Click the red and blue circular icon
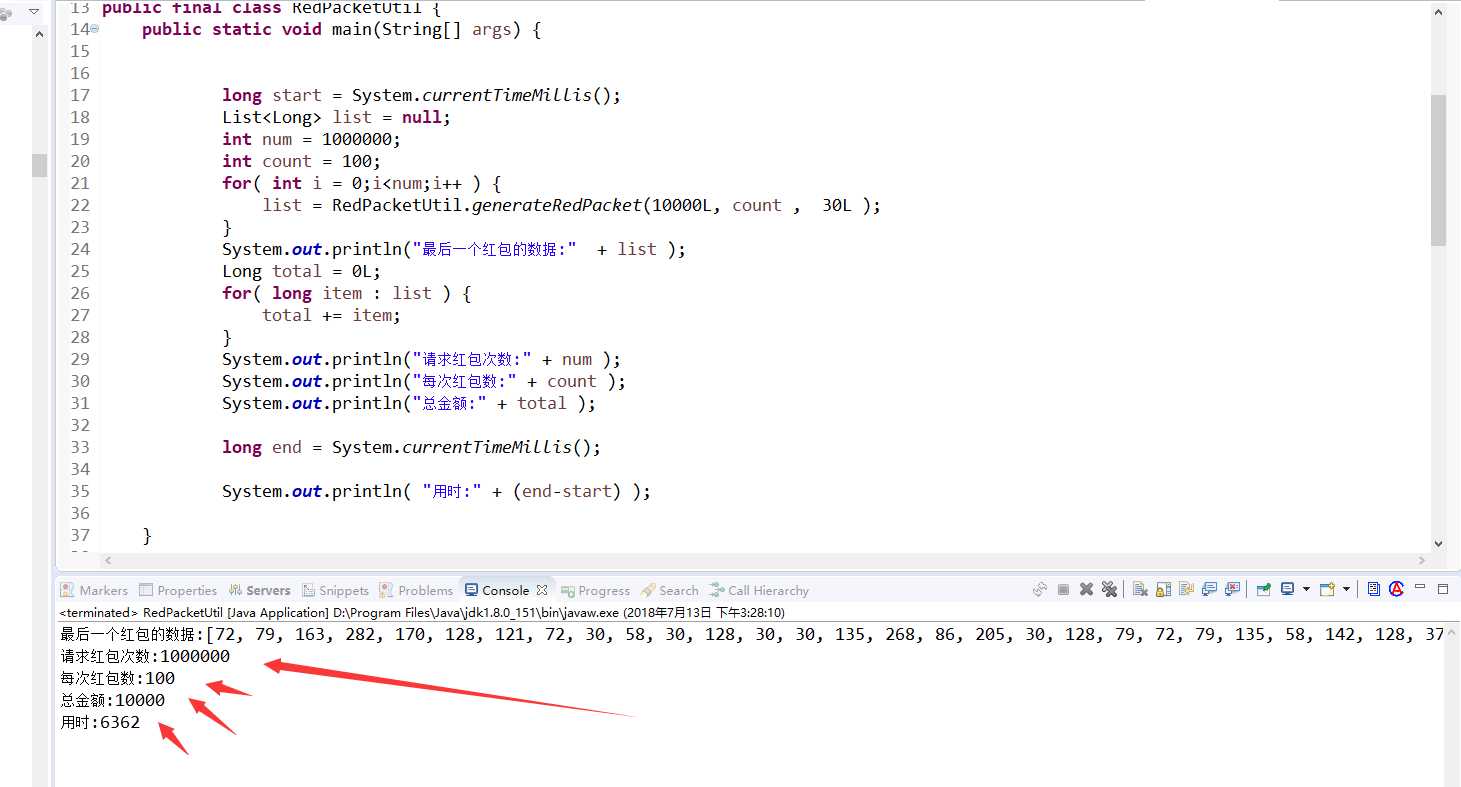The height and width of the screenshot is (787, 1461). point(1396,589)
